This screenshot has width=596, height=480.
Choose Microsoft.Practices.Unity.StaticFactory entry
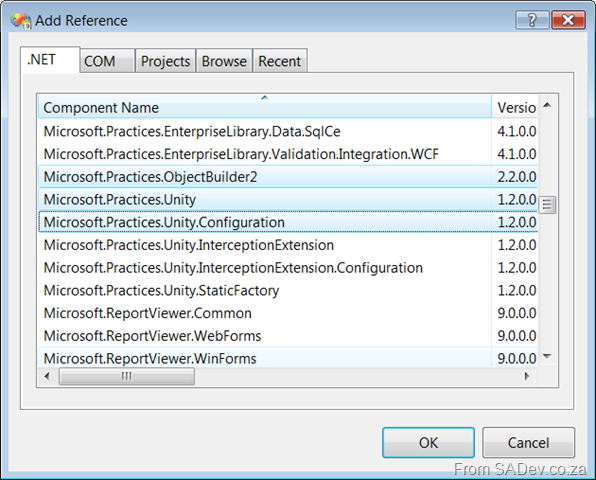(x=288, y=291)
